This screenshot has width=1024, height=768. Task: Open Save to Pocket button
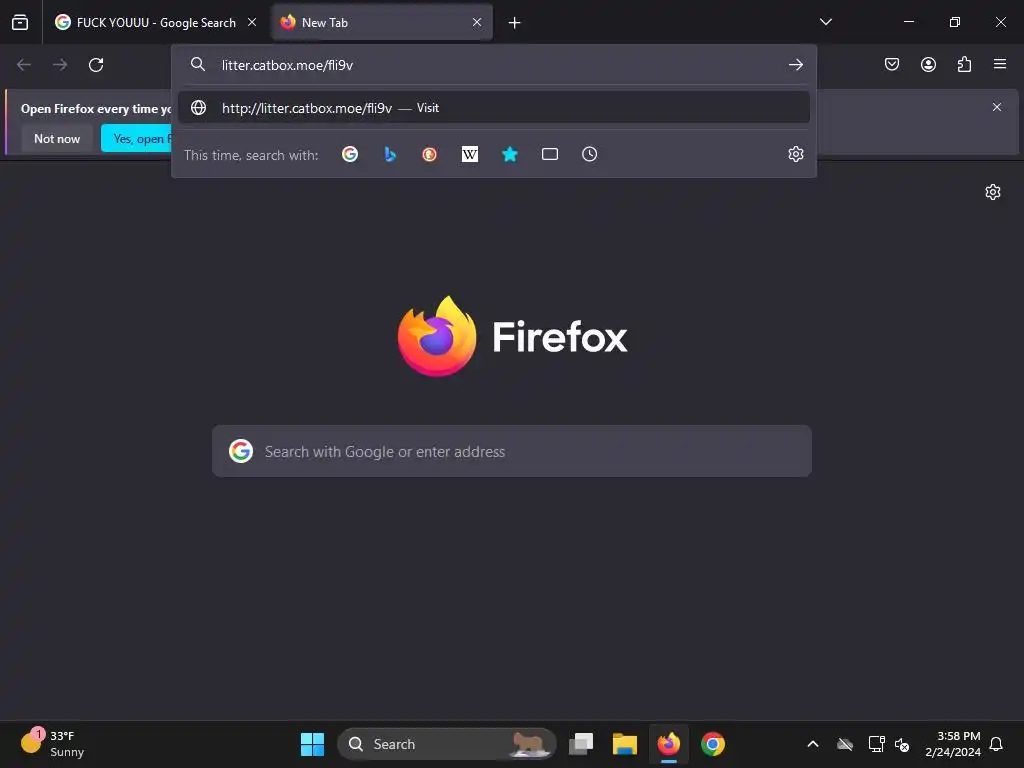pos(892,64)
